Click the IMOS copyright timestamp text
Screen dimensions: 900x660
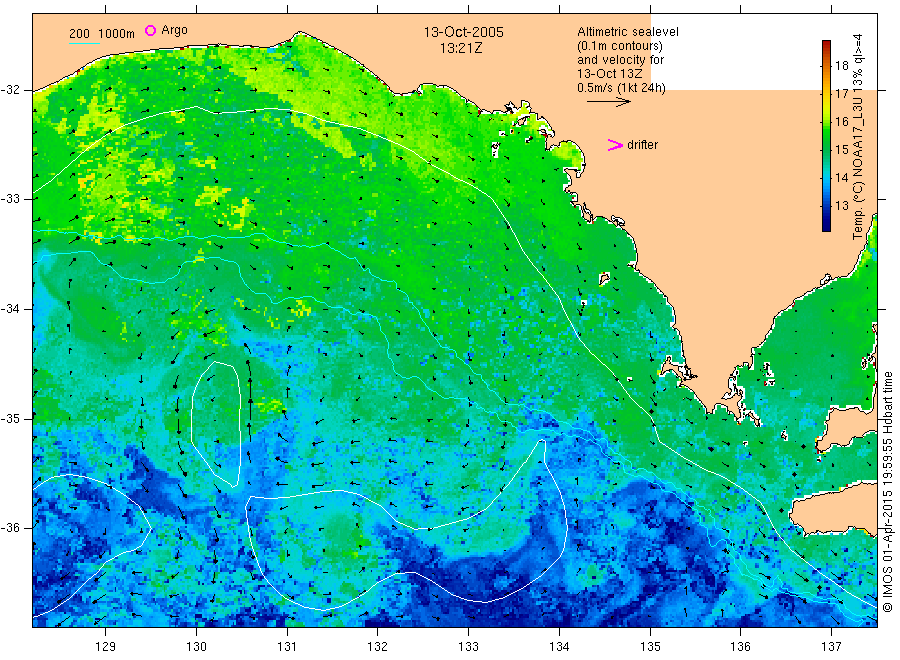[888, 491]
